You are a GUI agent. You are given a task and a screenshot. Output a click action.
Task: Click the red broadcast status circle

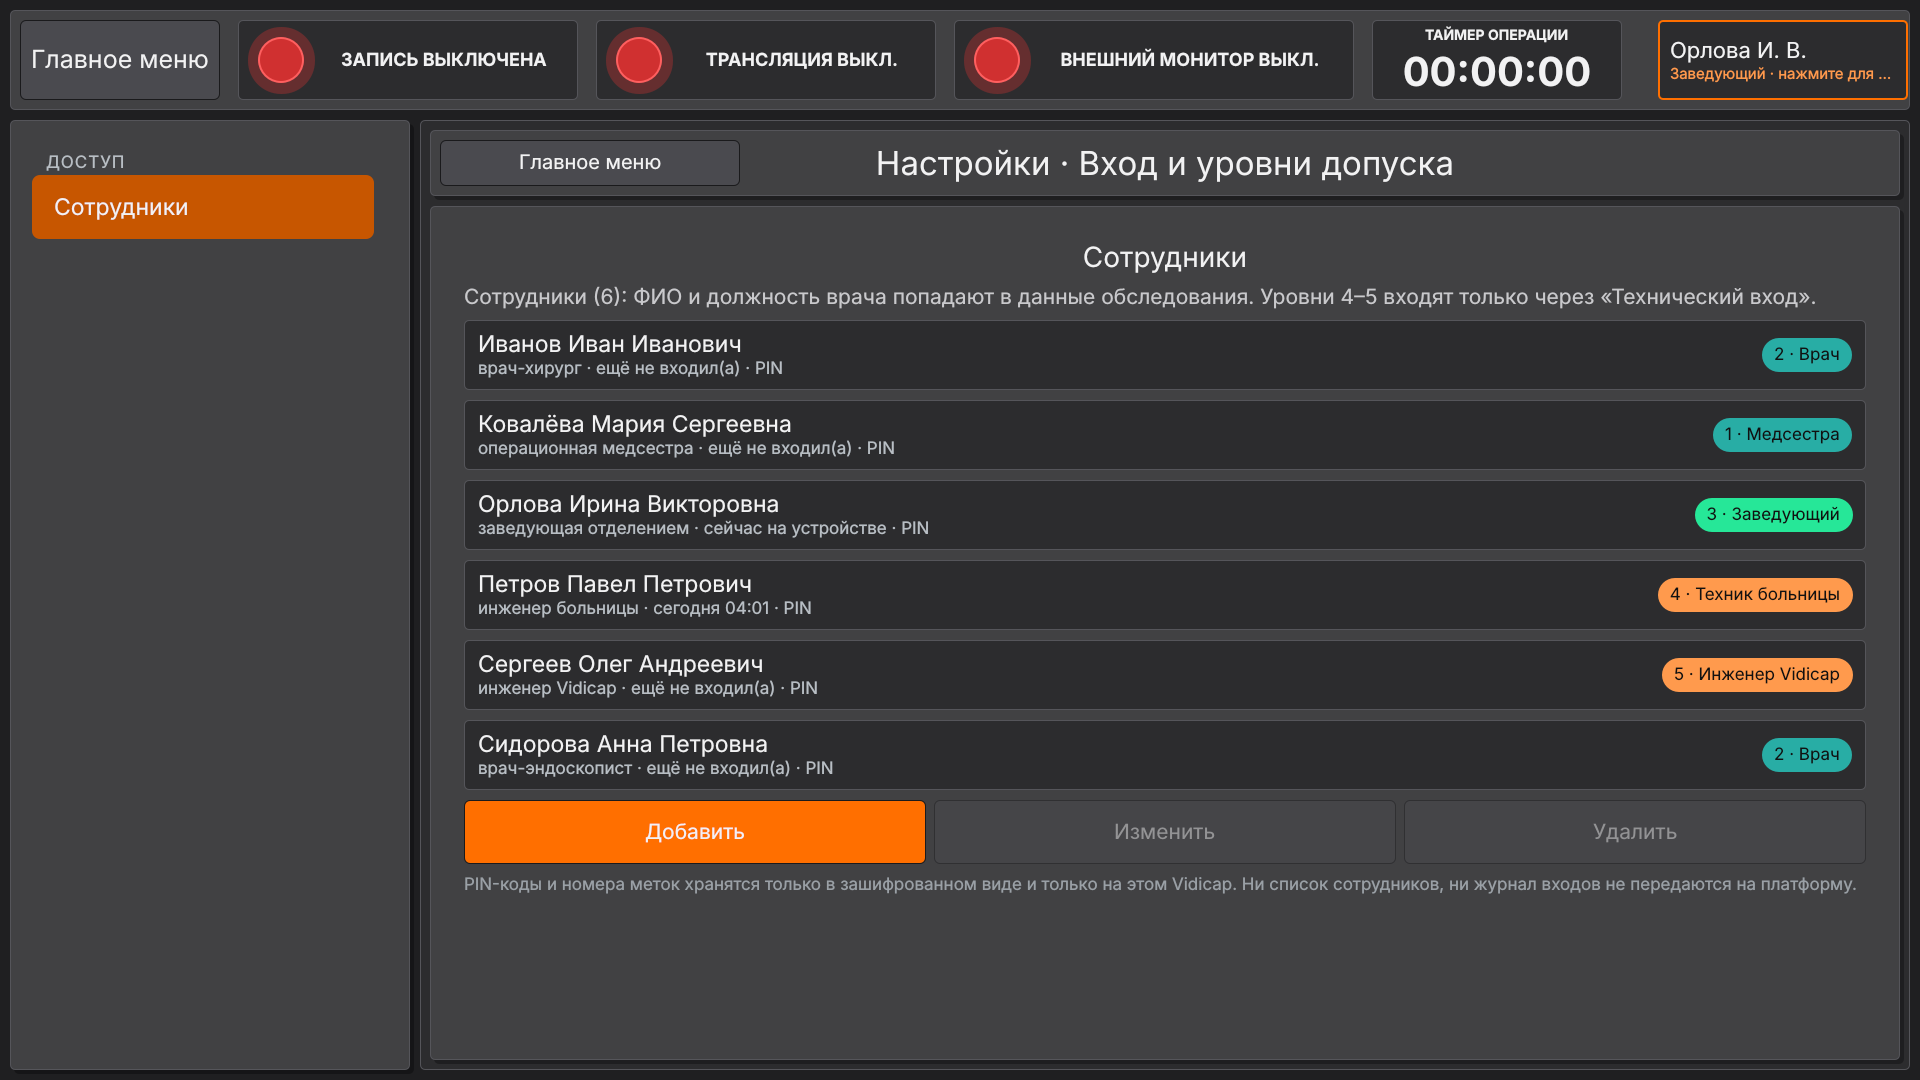(639, 60)
